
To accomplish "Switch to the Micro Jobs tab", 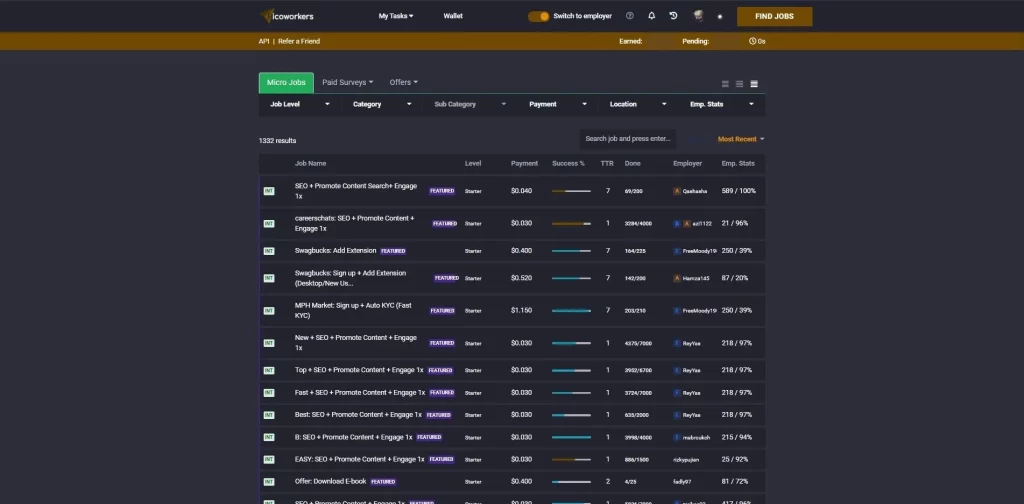I will 286,83.
